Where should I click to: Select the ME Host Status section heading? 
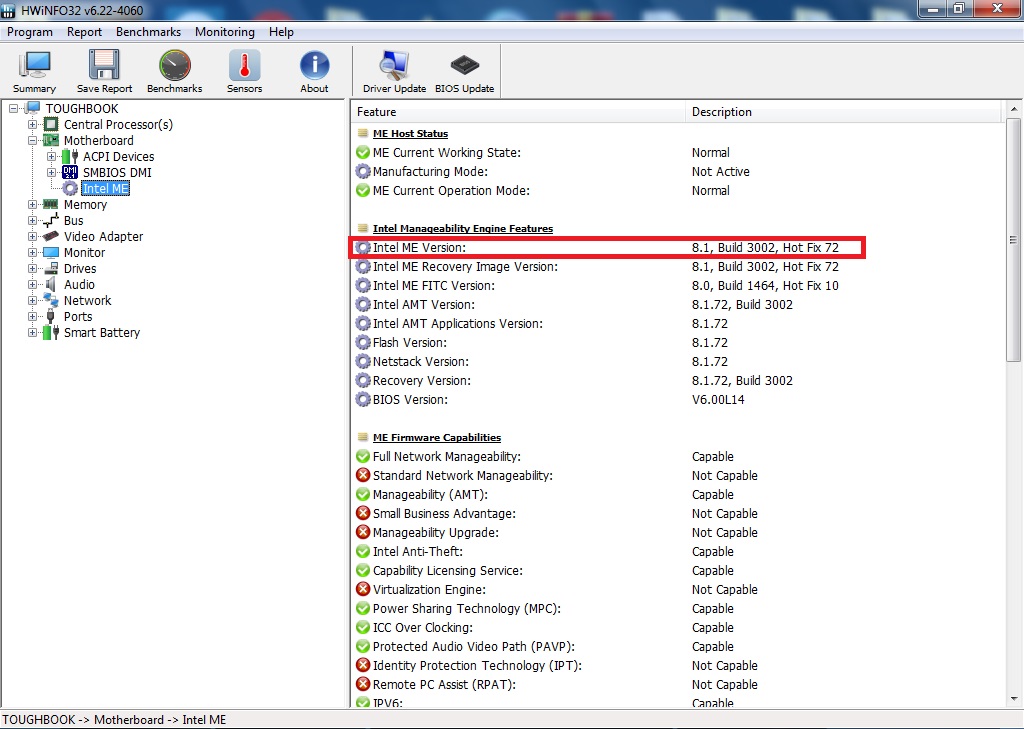click(x=410, y=133)
